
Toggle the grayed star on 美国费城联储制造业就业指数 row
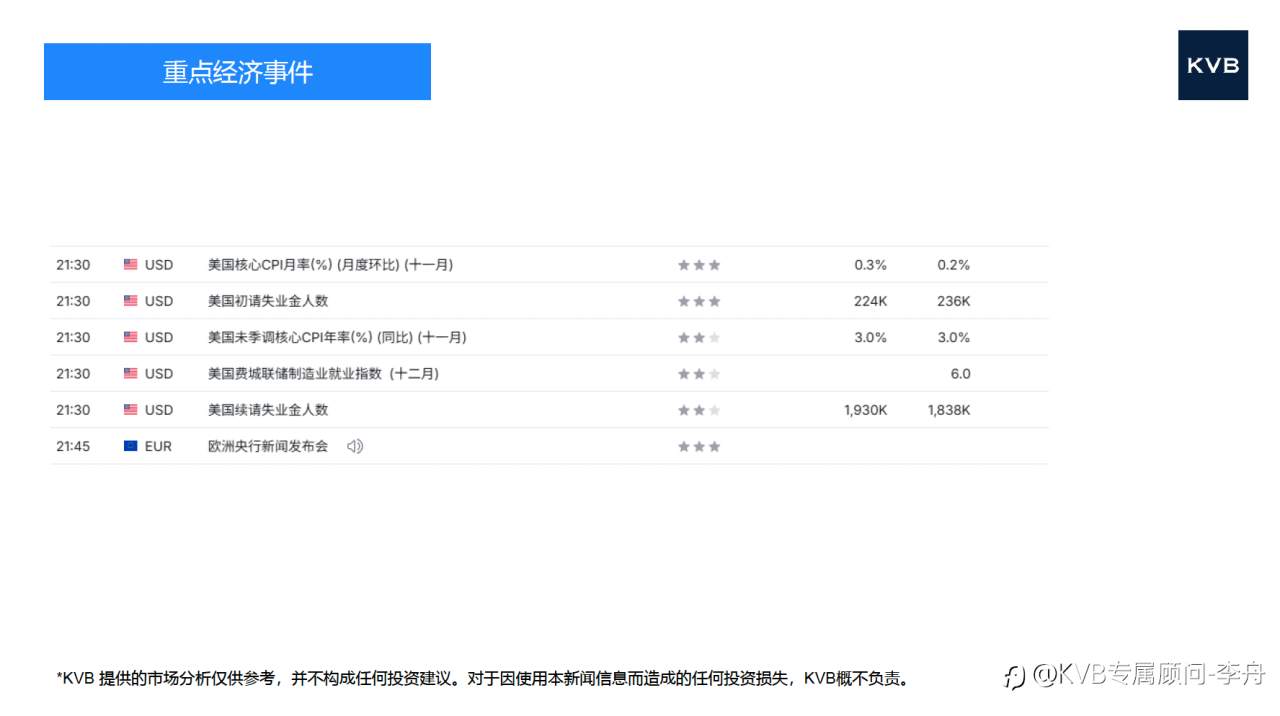pyautogui.click(x=714, y=373)
